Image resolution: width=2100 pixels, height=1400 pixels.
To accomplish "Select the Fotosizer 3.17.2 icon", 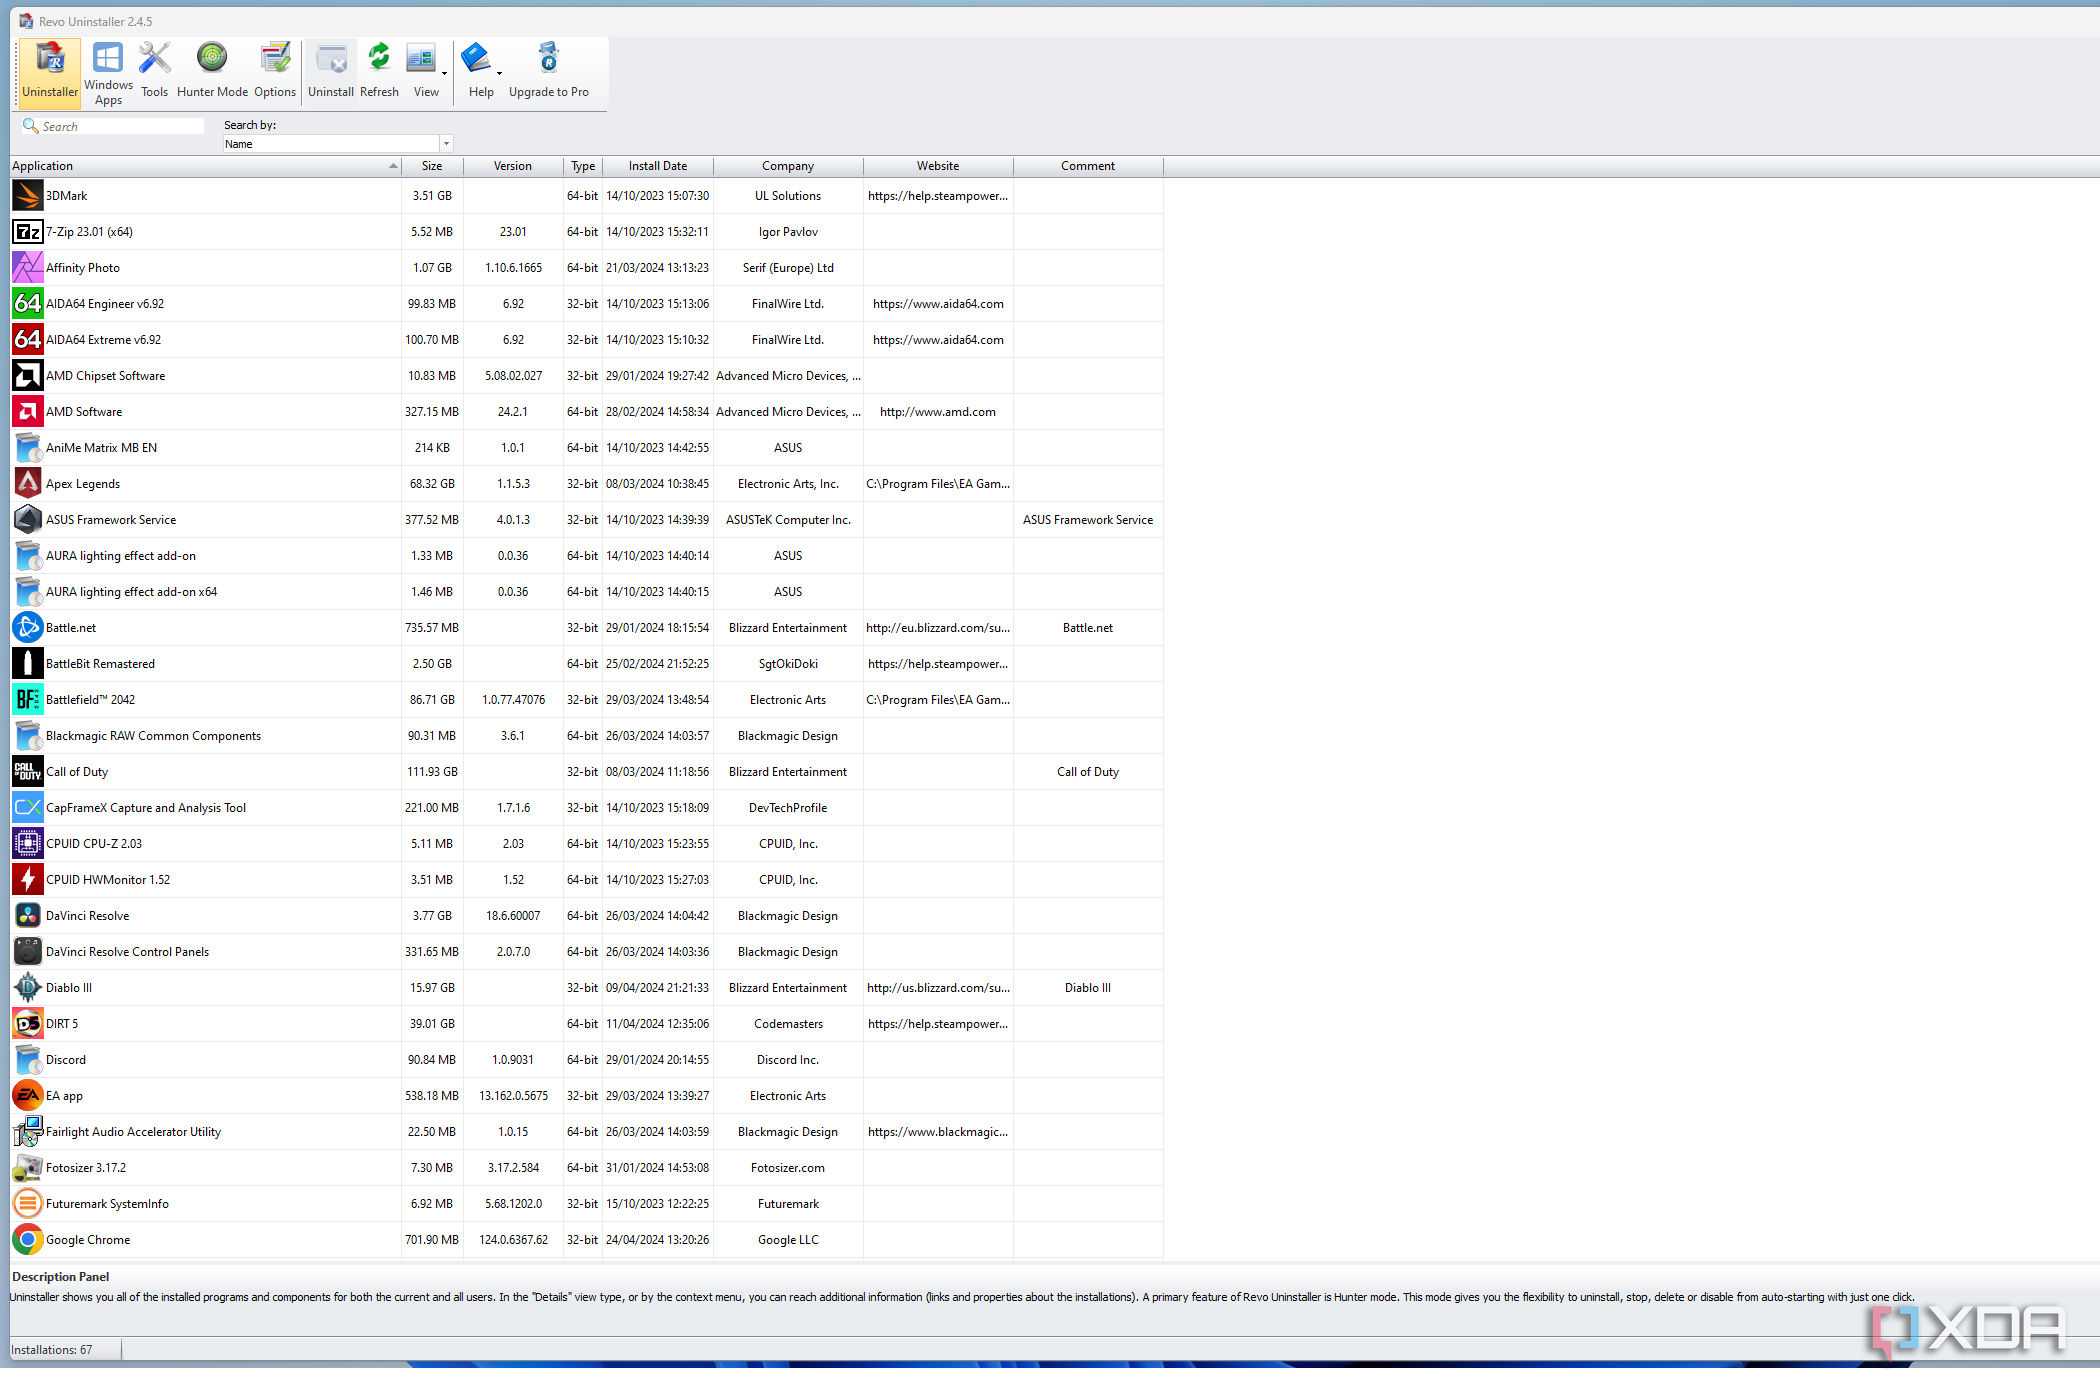I will point(28,1168).
